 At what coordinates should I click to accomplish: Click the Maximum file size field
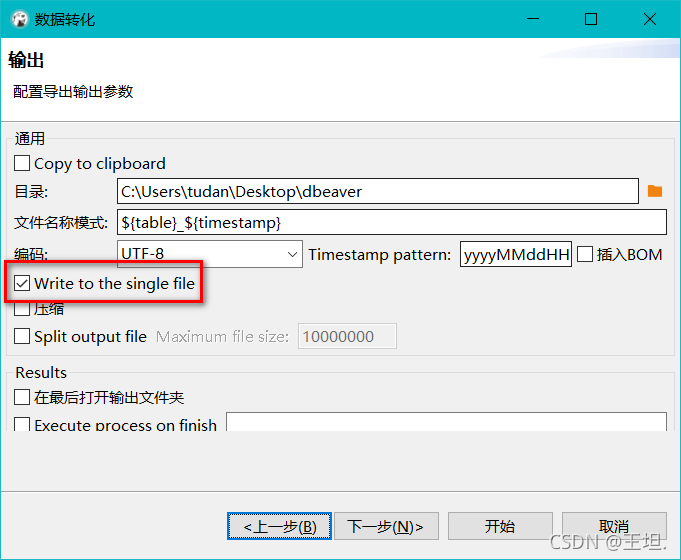tap(347, 337)
